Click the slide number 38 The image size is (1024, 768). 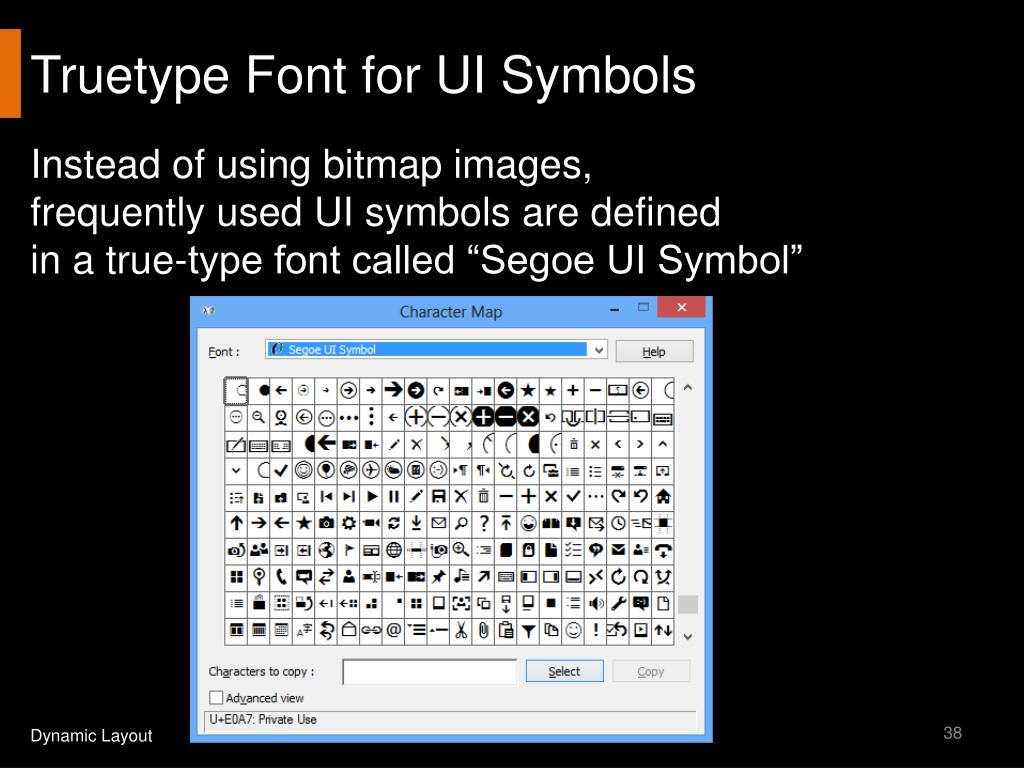click(952, 733)
